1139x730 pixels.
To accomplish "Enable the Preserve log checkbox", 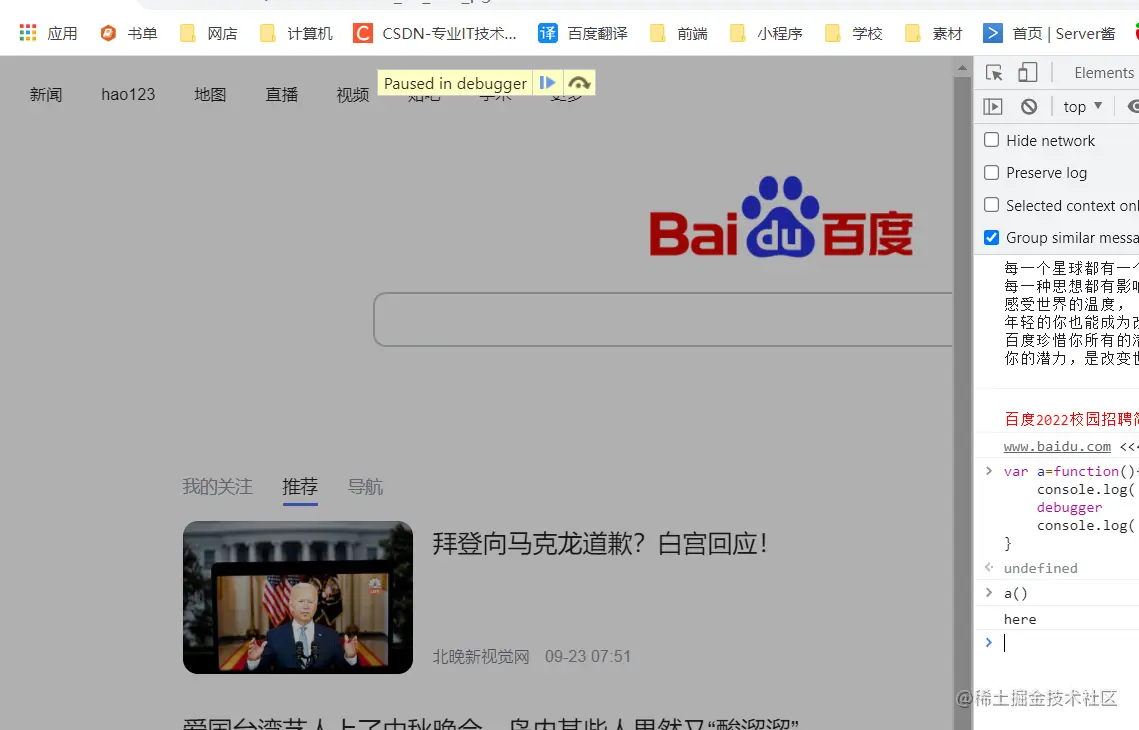I will point(992,172).
